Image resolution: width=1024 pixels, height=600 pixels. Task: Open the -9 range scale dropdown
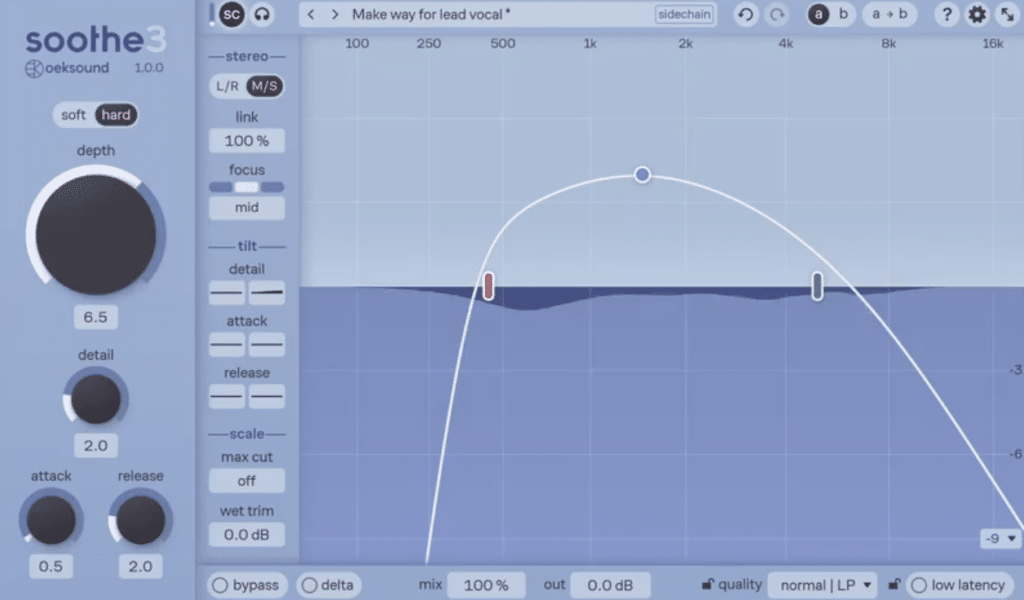click(1000, 539)
